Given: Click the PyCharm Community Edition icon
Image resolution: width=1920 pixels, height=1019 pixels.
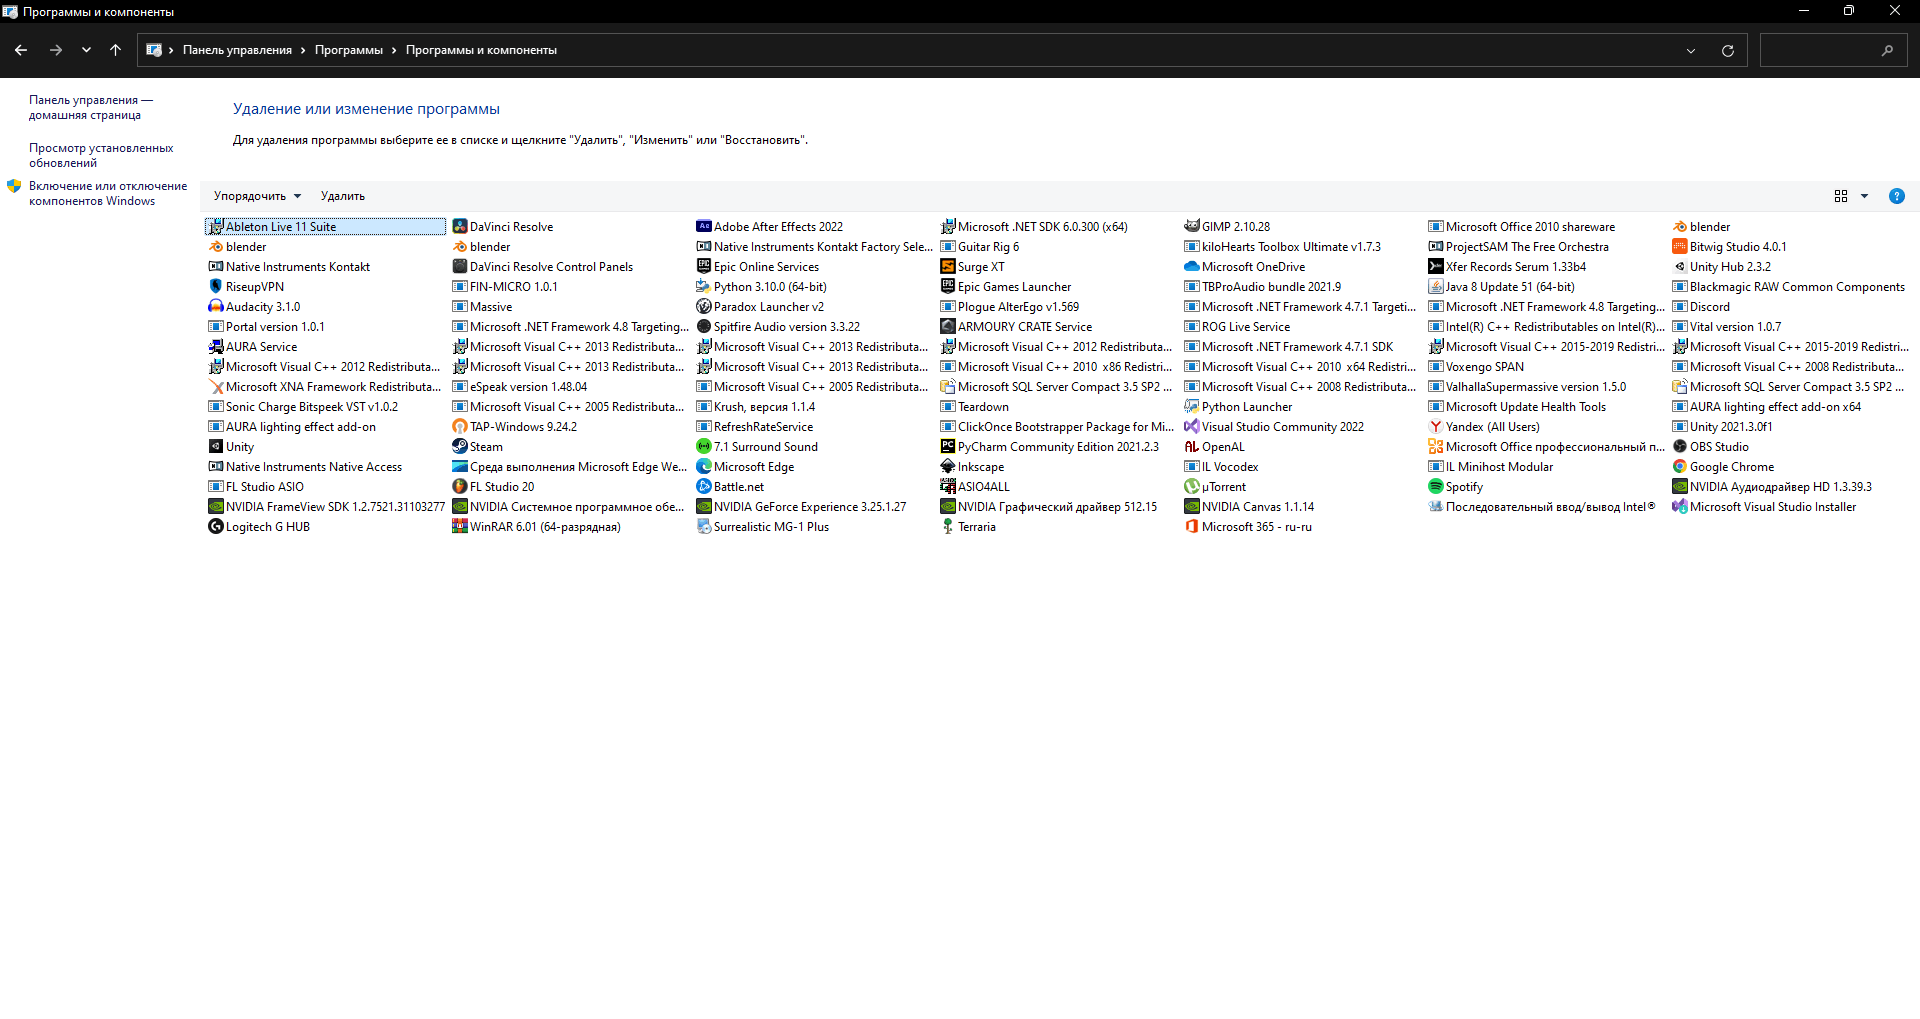Looking at the screenshot, I should [x=948, y=447].
